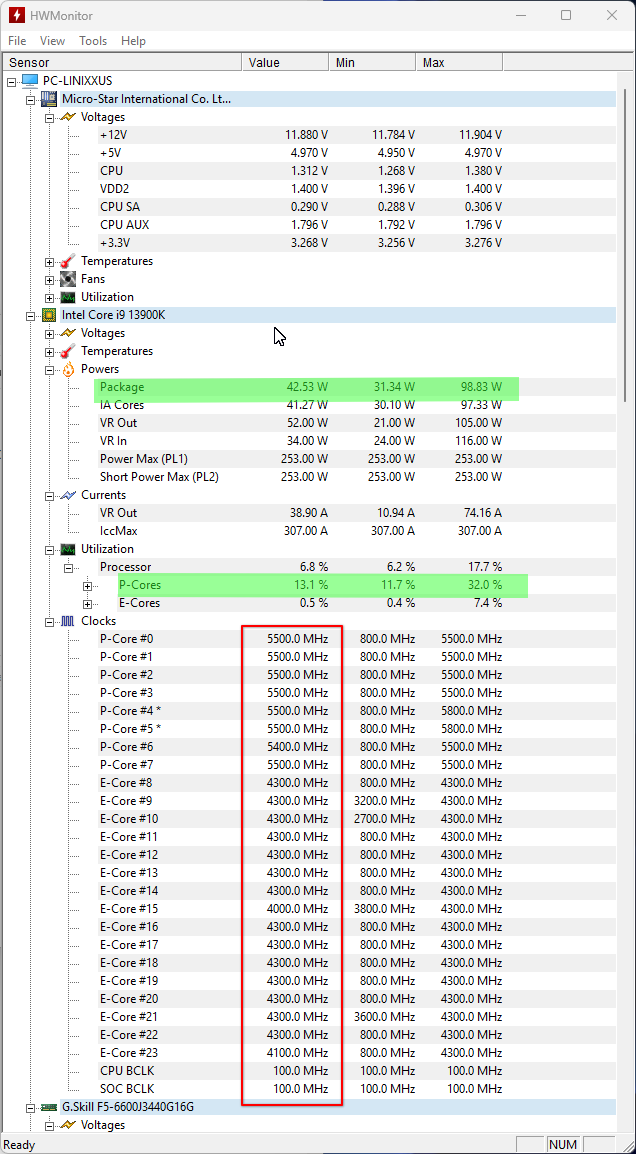Expand the Fans section

49,279
